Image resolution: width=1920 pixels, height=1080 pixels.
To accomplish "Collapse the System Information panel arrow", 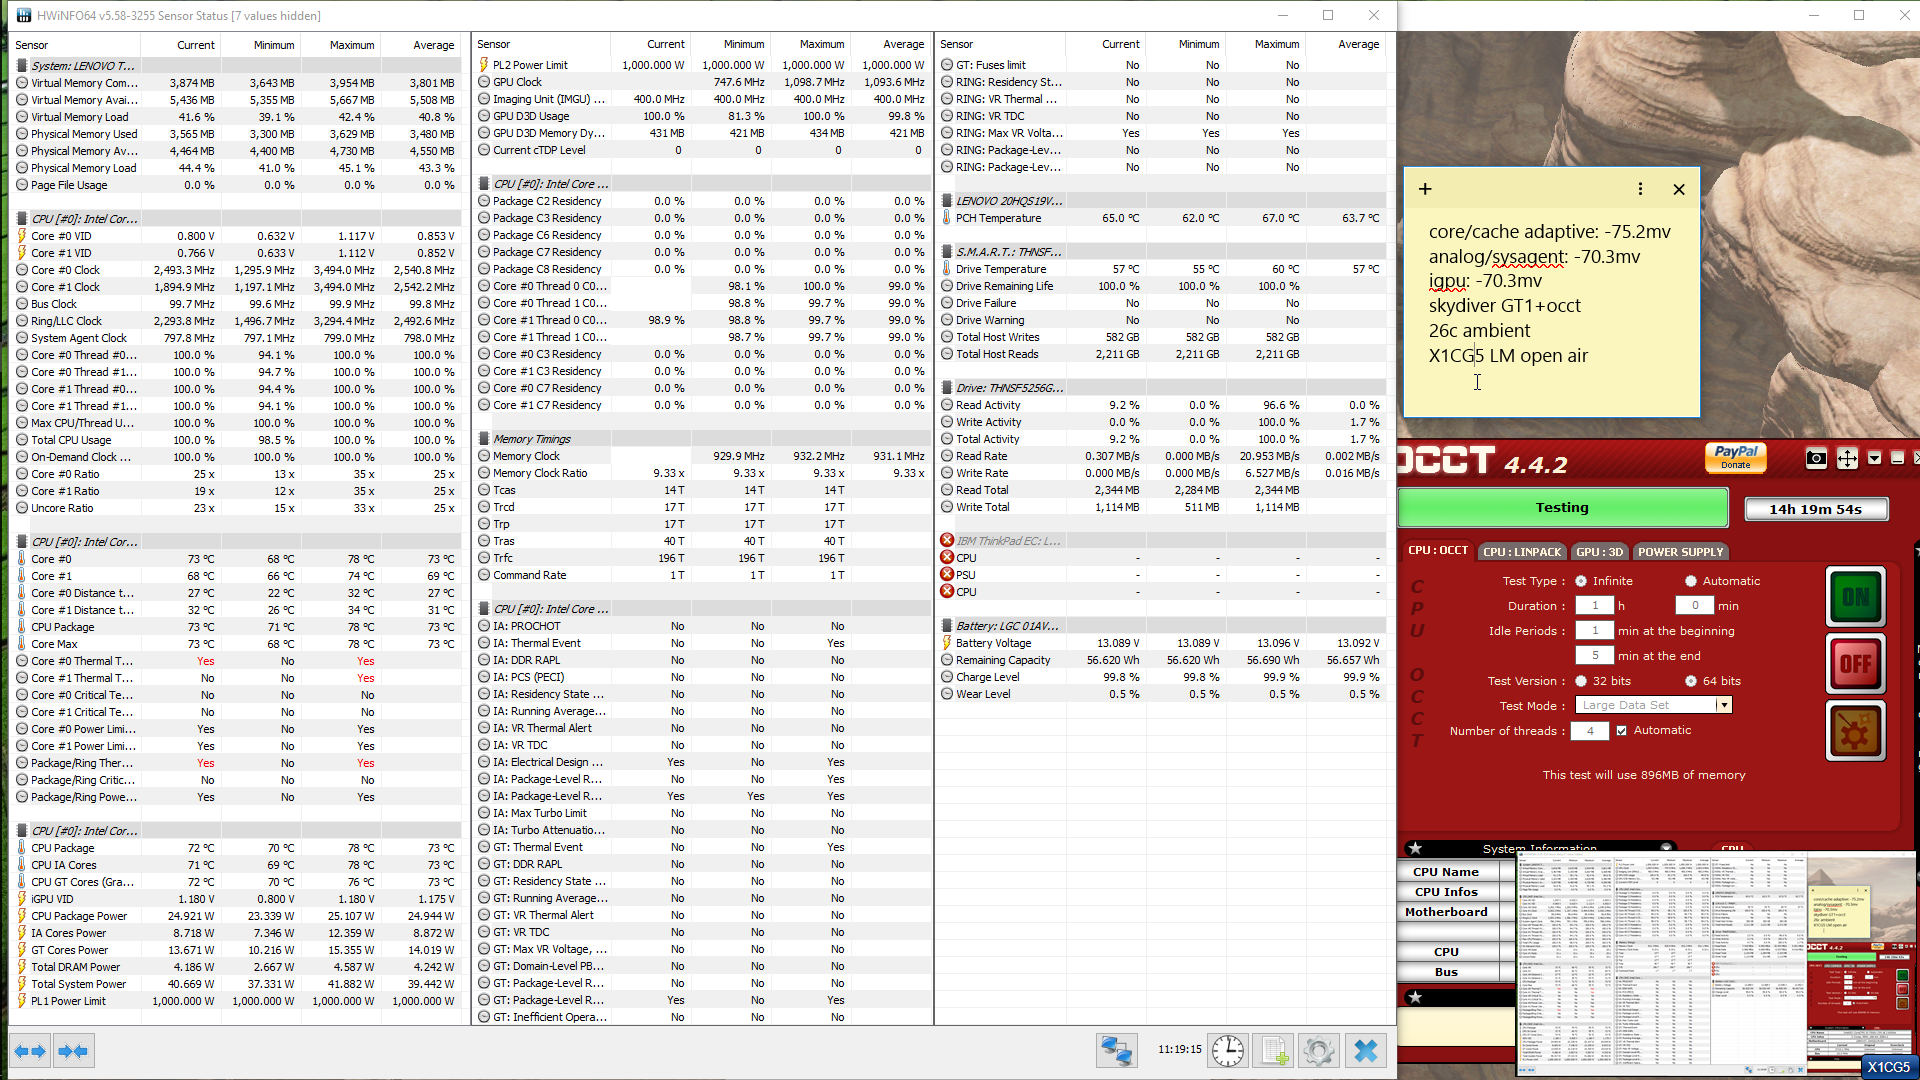I will 1666,847.
